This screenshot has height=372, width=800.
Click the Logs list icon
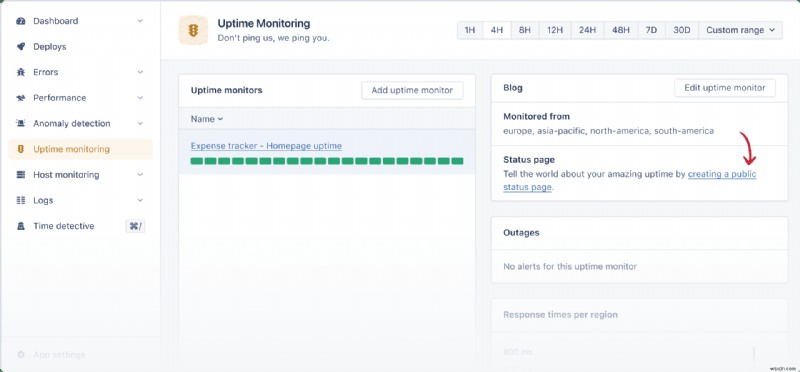(x=21, y=200)
